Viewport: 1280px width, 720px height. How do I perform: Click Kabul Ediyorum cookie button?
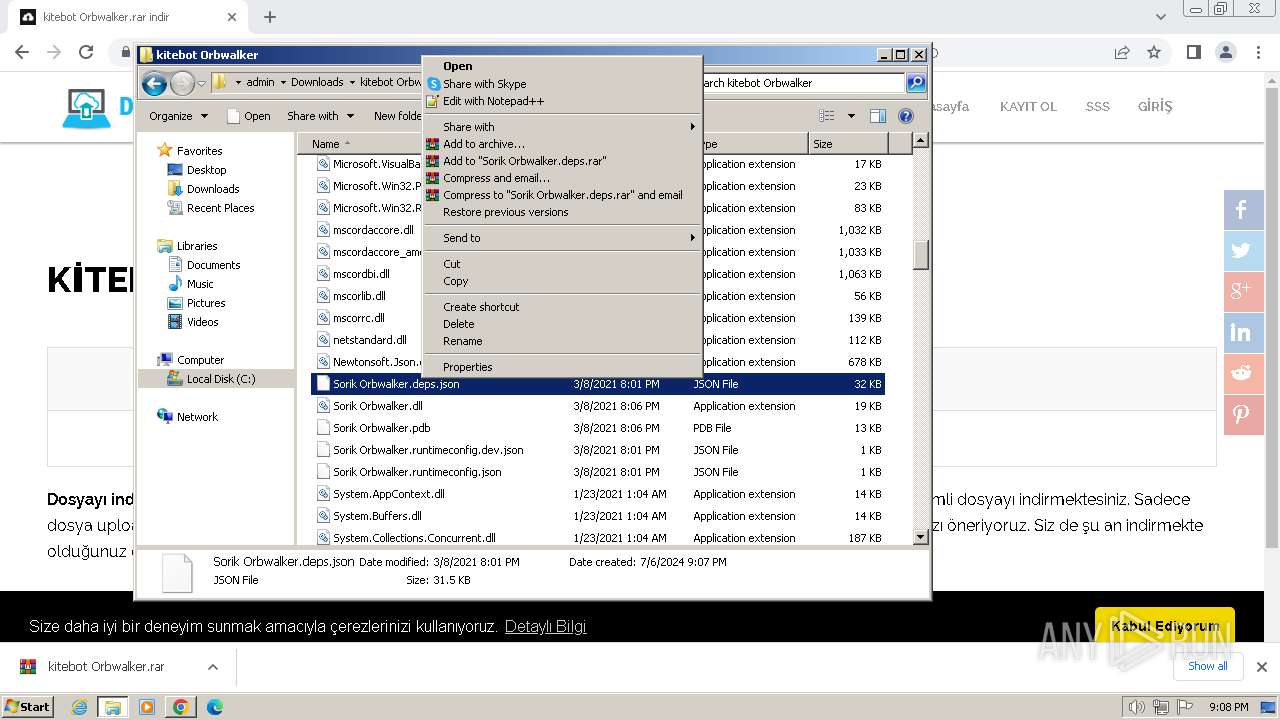pos(1165,626)
